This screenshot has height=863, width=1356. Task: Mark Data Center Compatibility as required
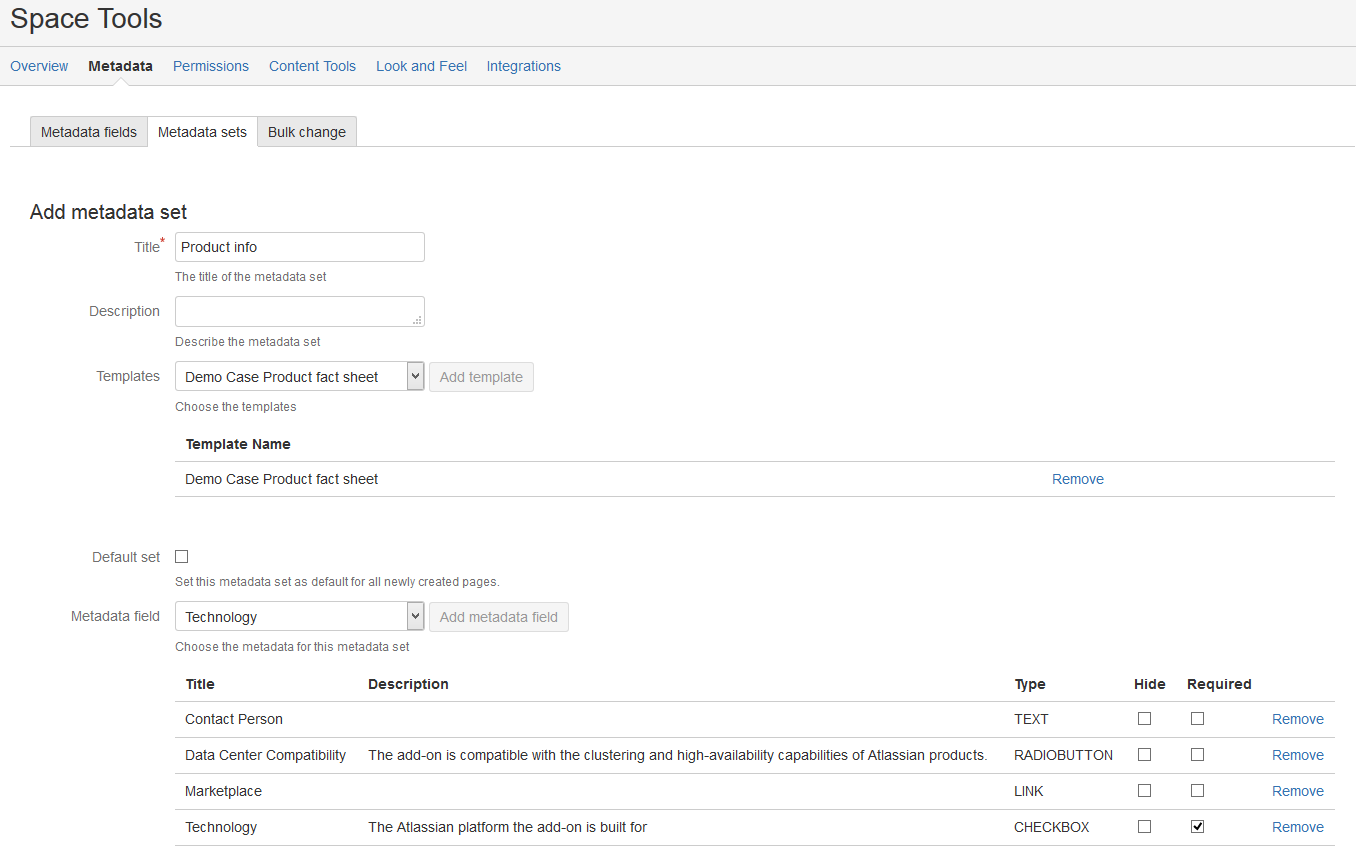(x=1197, y=755)
